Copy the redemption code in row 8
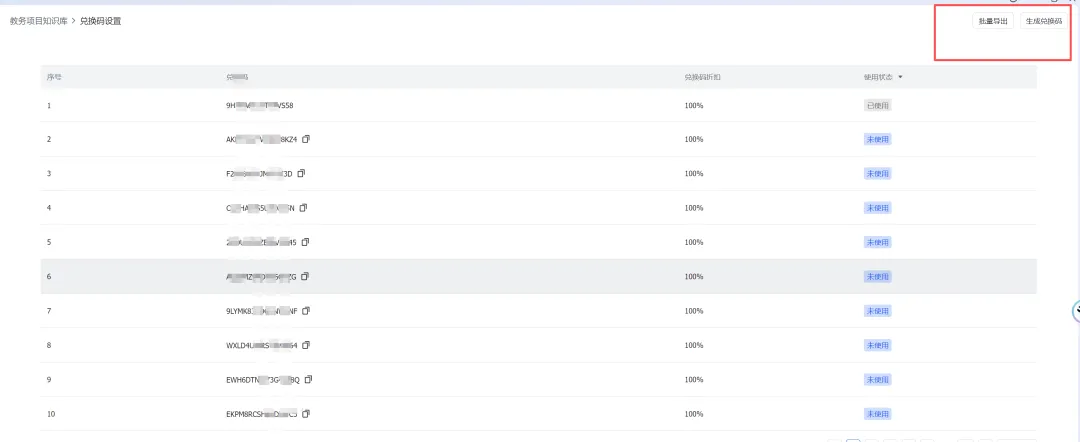This screenshot has width=1080, height=442. pyautogui.click(x=306, y=345)
